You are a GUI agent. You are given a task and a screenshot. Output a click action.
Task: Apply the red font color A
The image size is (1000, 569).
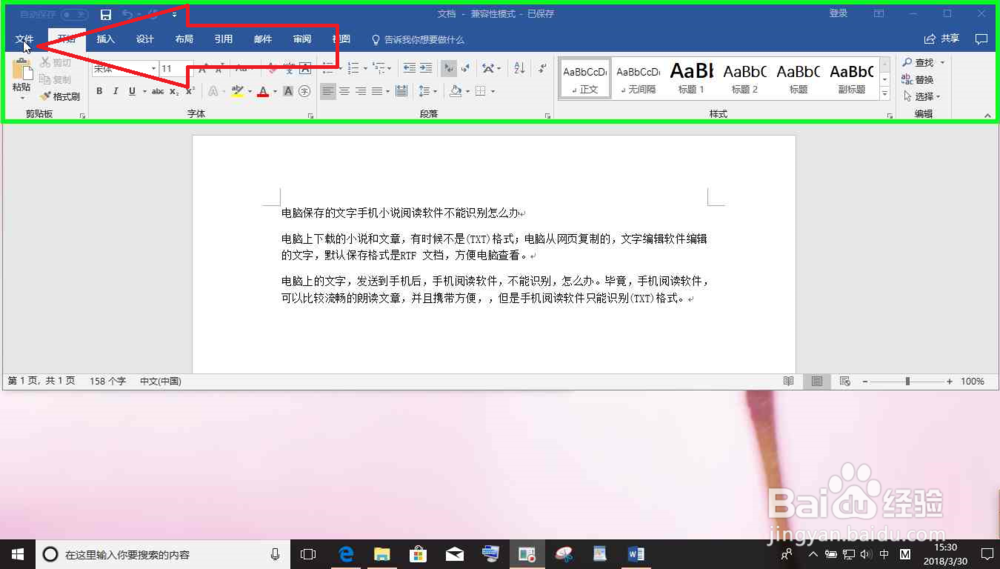pos(263,91)
